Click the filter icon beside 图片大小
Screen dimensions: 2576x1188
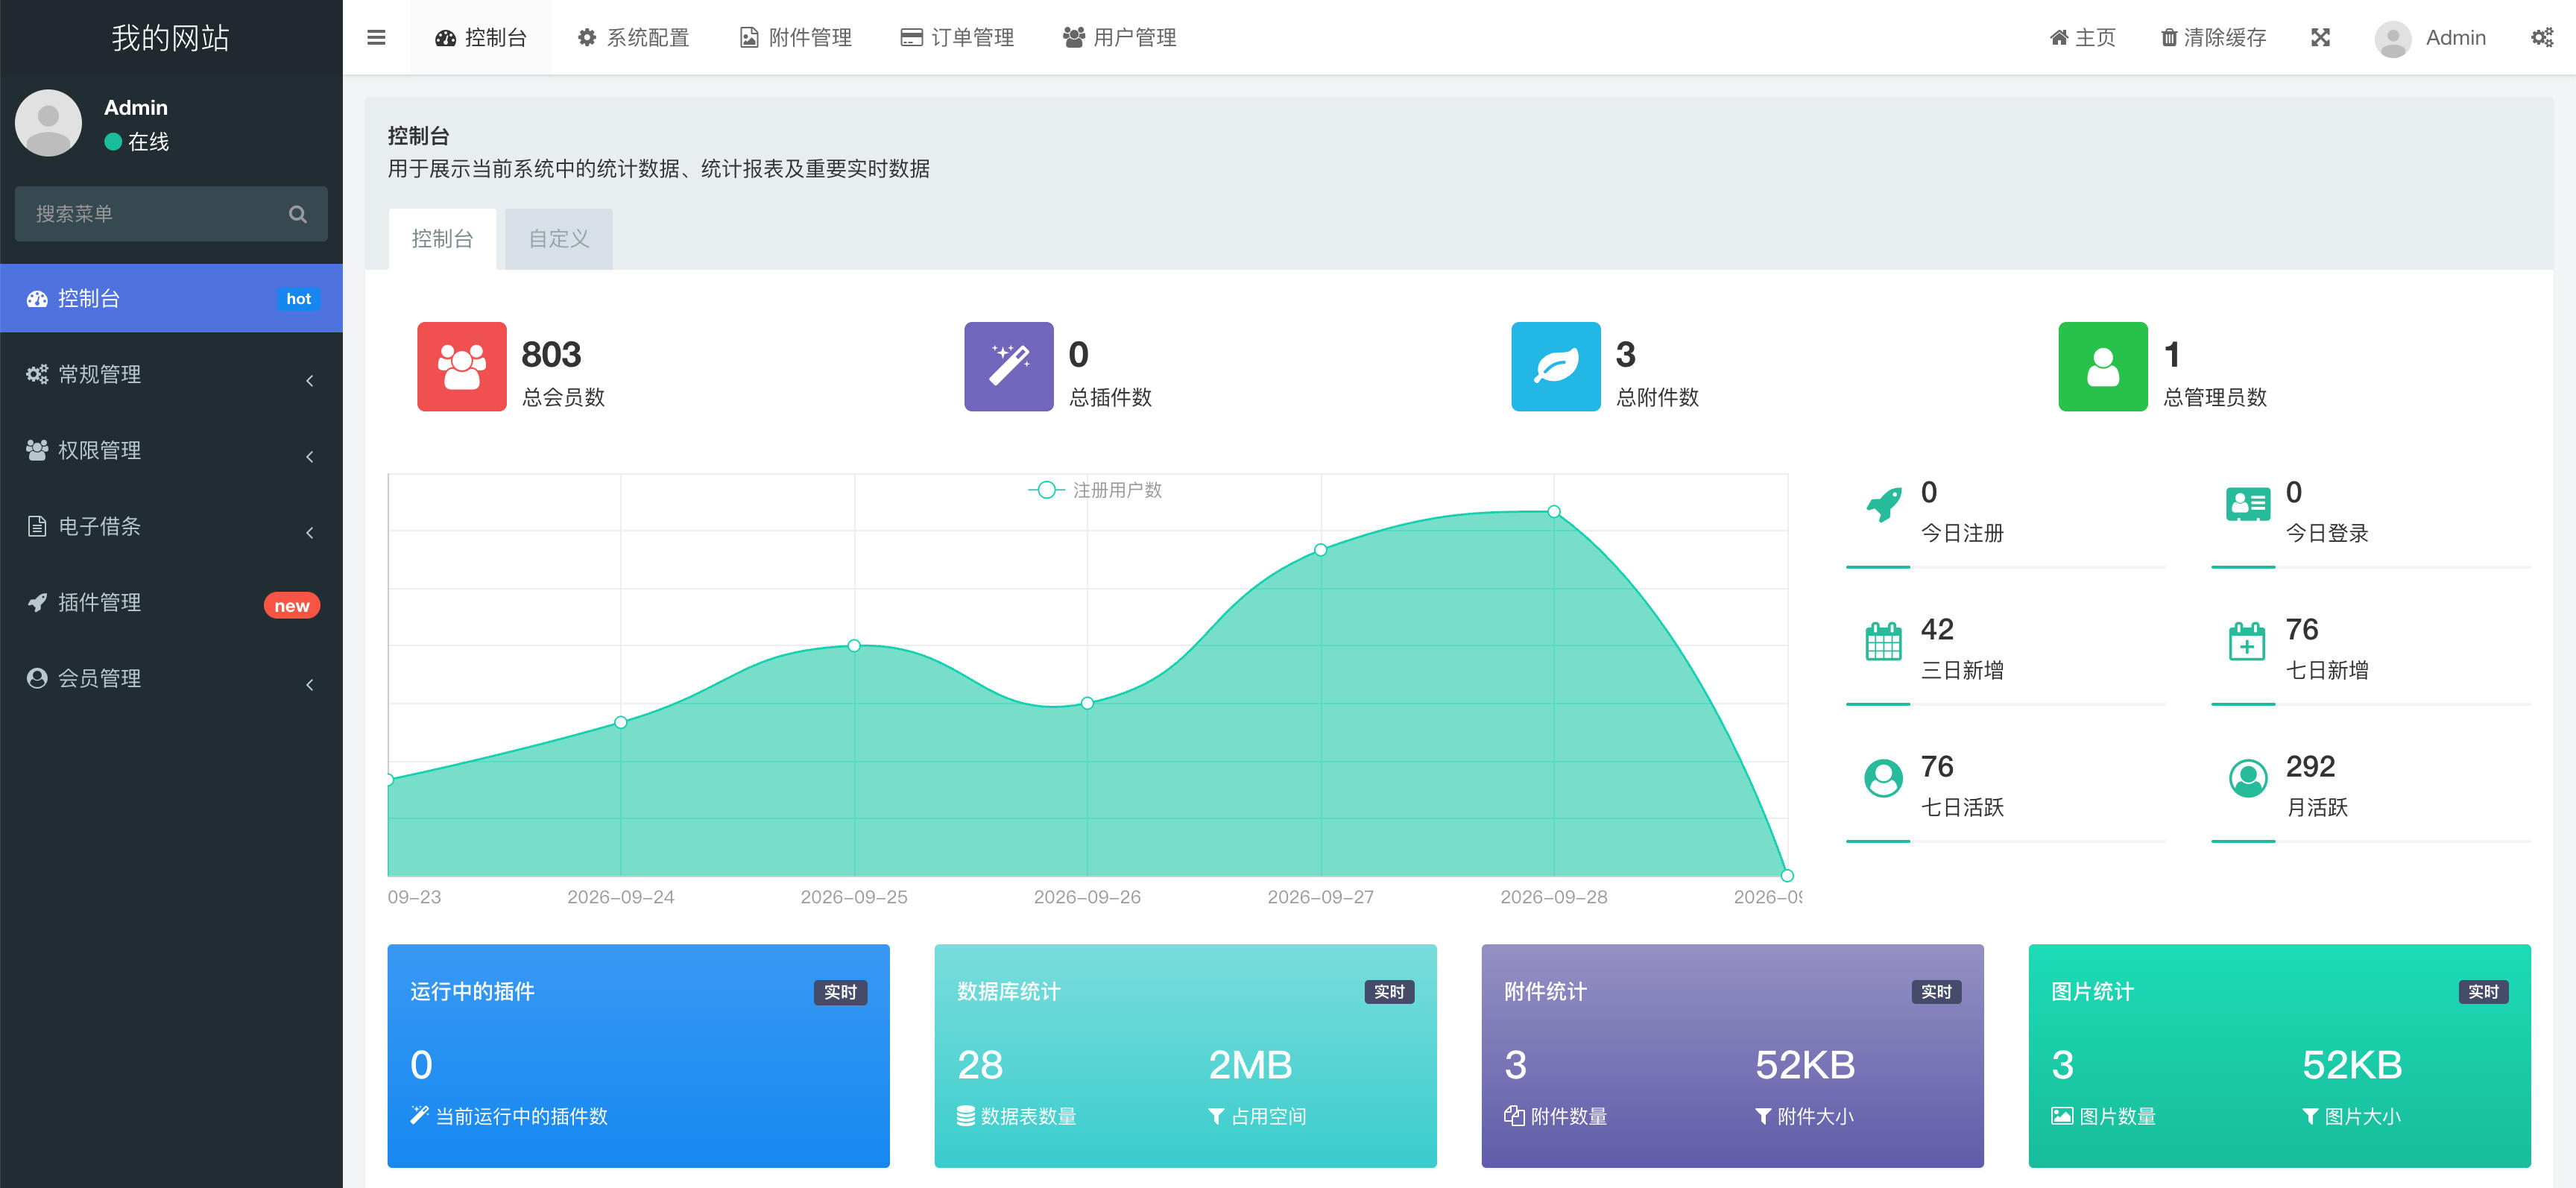(x=2310, y=1116)
